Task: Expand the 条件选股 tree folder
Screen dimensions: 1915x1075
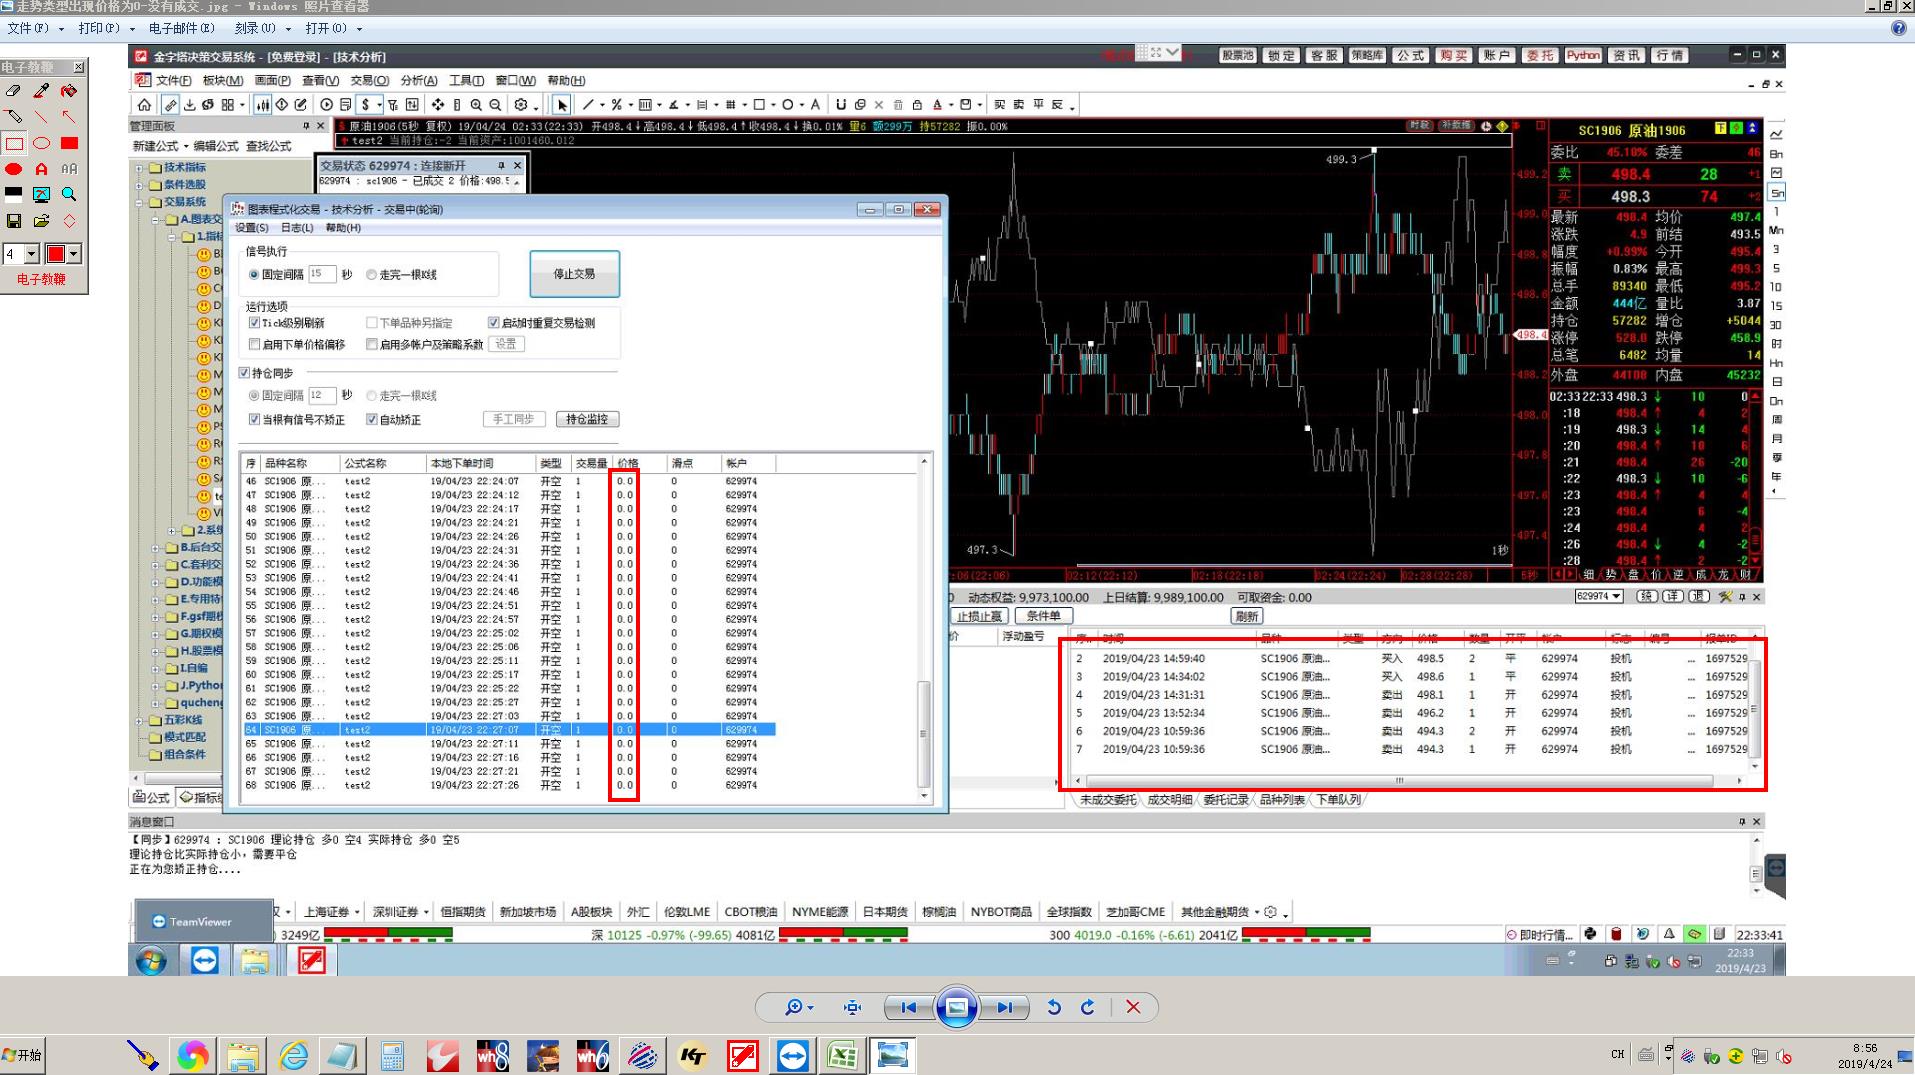Action: coord(139,185)
